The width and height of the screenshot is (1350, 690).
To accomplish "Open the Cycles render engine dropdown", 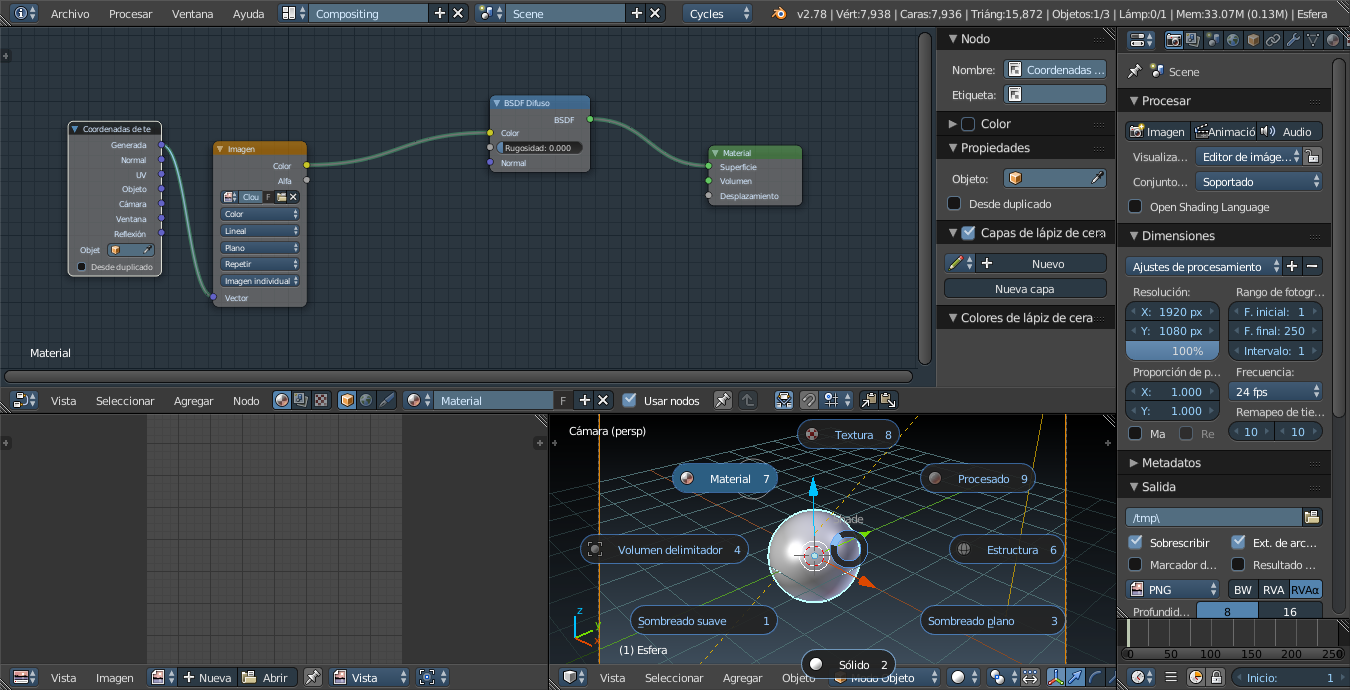I will 719,14.
